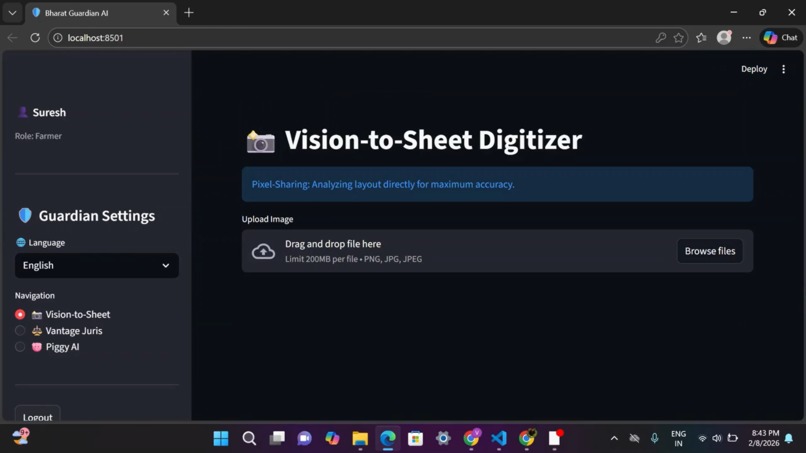Click the Role: Farmer text

38,136
